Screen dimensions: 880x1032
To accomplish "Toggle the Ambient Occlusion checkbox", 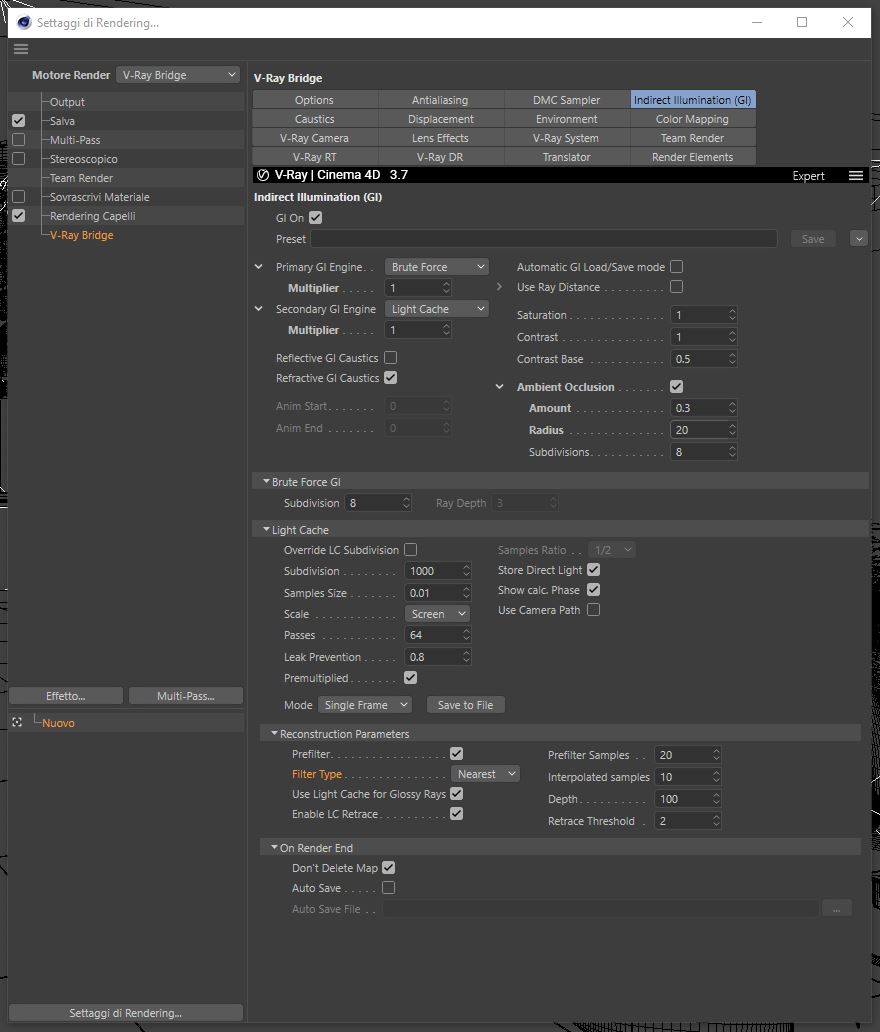I will pos(676,387).
